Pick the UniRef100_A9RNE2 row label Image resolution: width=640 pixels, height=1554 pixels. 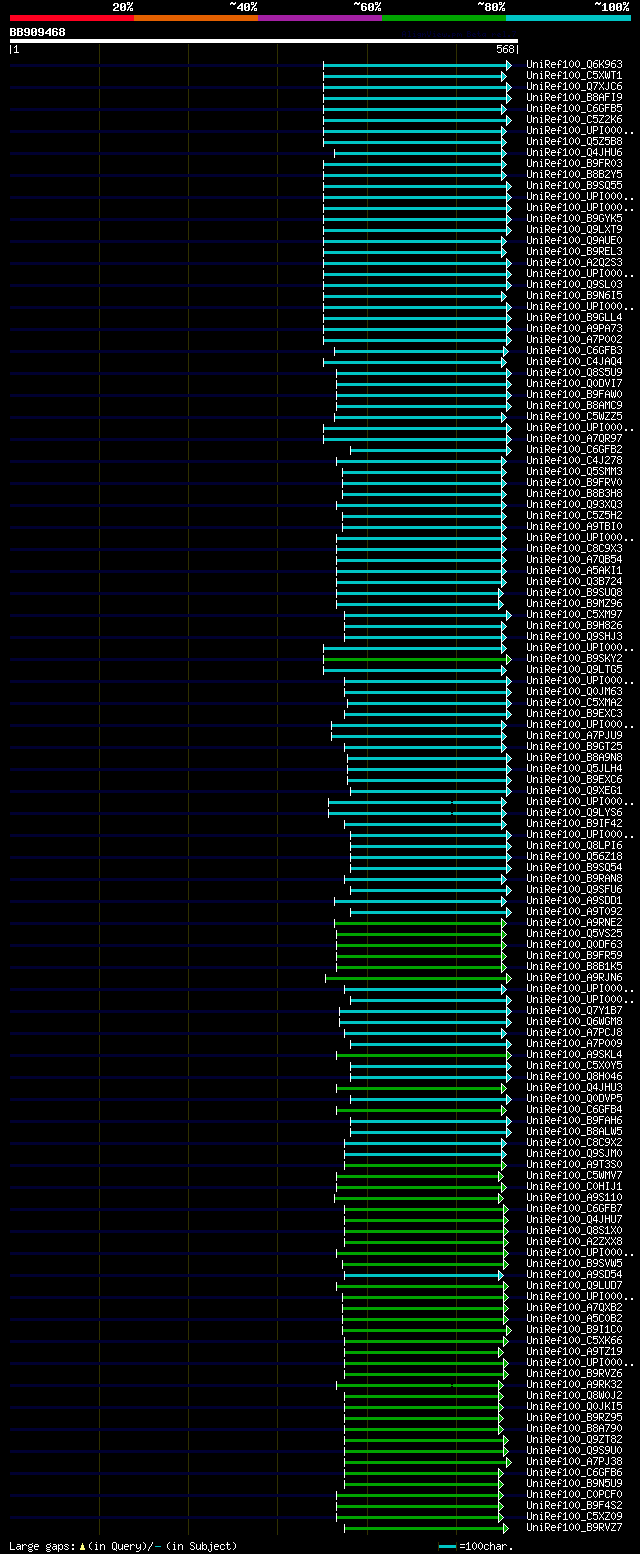574,923
